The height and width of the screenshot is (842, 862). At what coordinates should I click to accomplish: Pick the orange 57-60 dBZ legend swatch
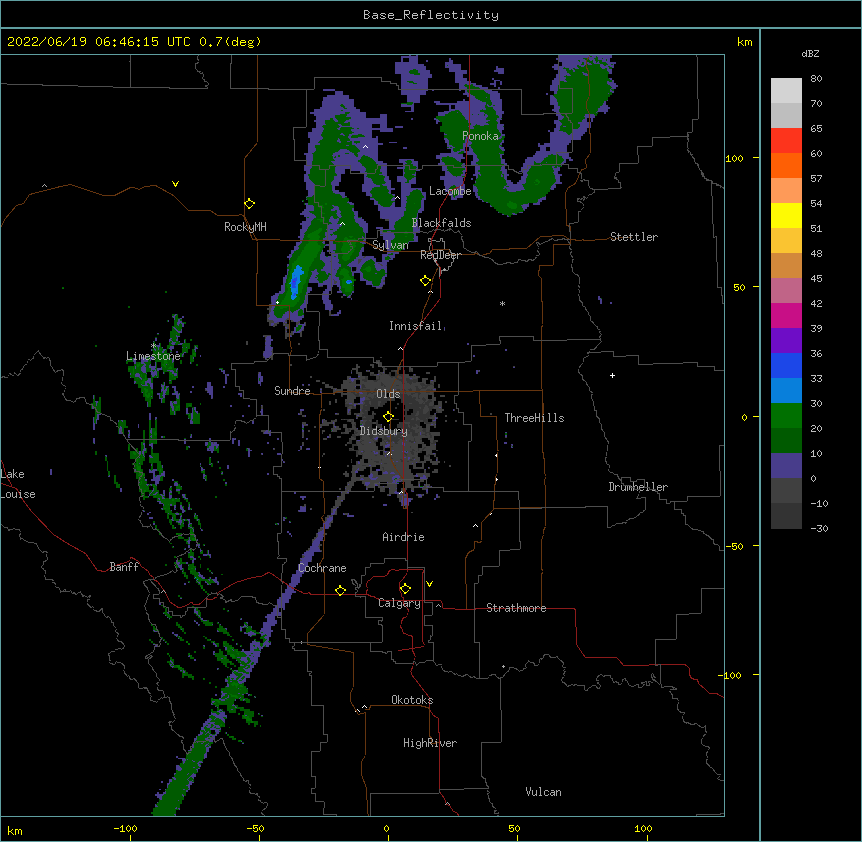pyautogui.click(x=786, y=165)
